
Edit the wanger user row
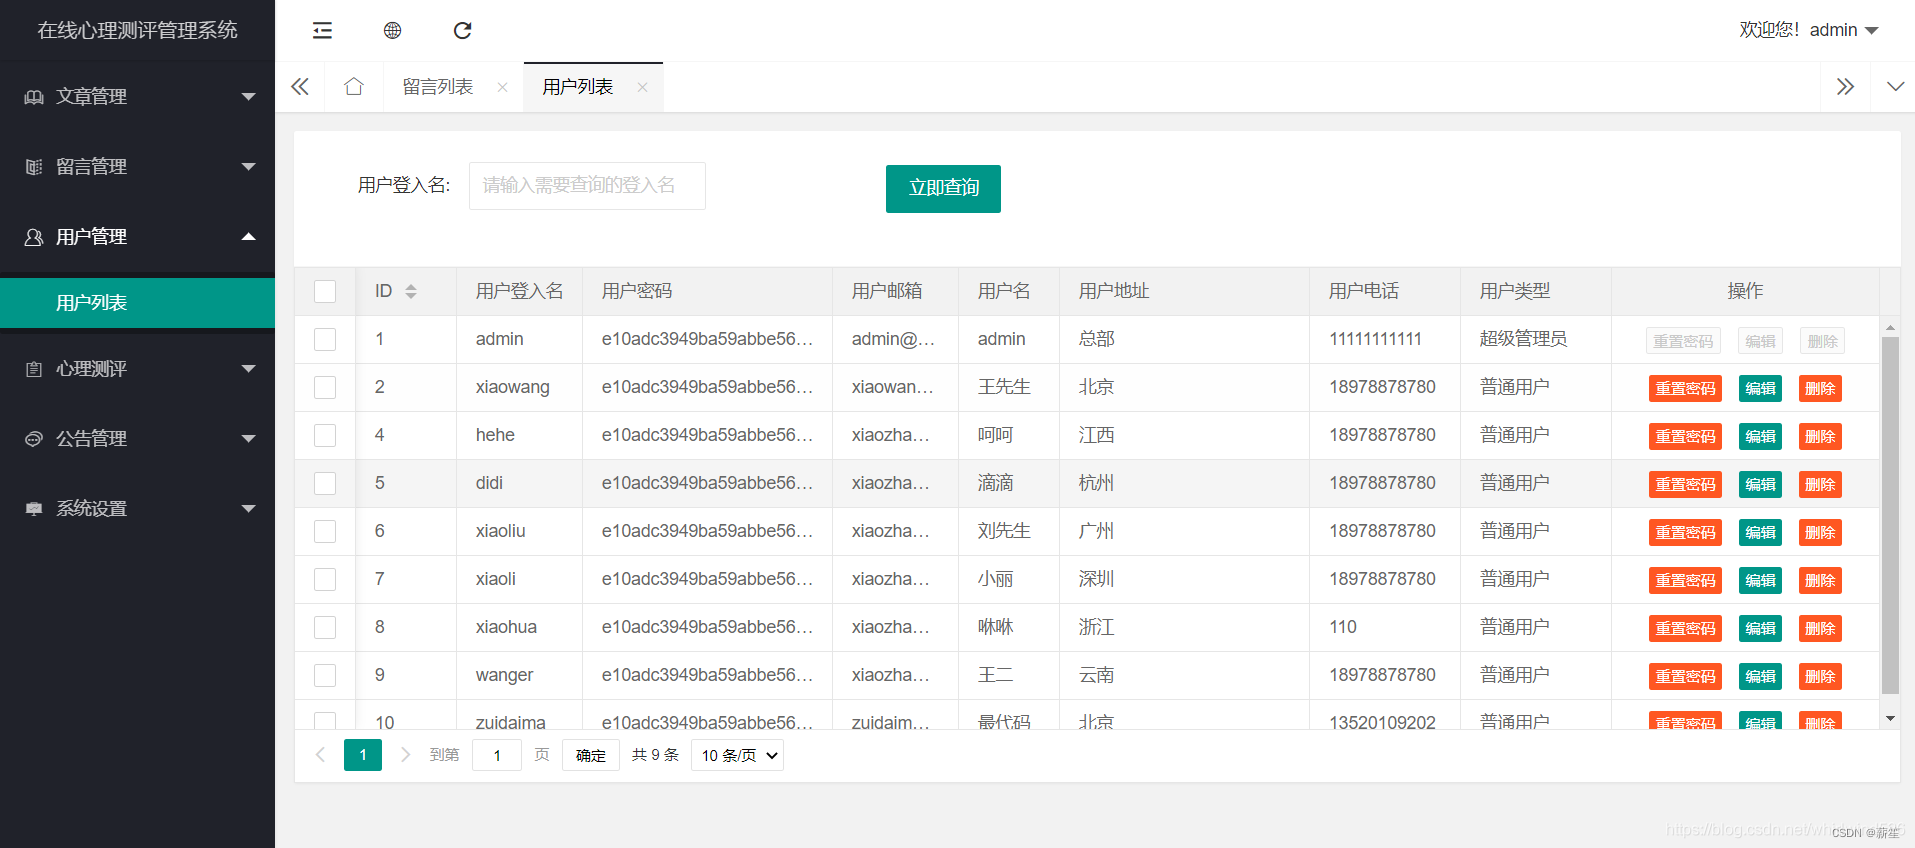[1760, 677]
